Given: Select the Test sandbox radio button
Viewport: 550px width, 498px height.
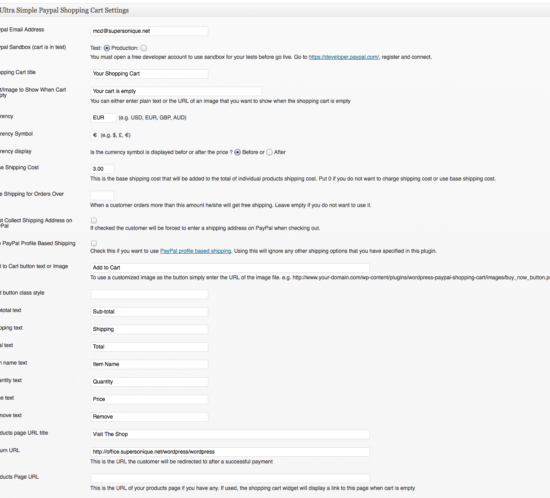Looking at the screenshot, I should (x=107, y=48).
